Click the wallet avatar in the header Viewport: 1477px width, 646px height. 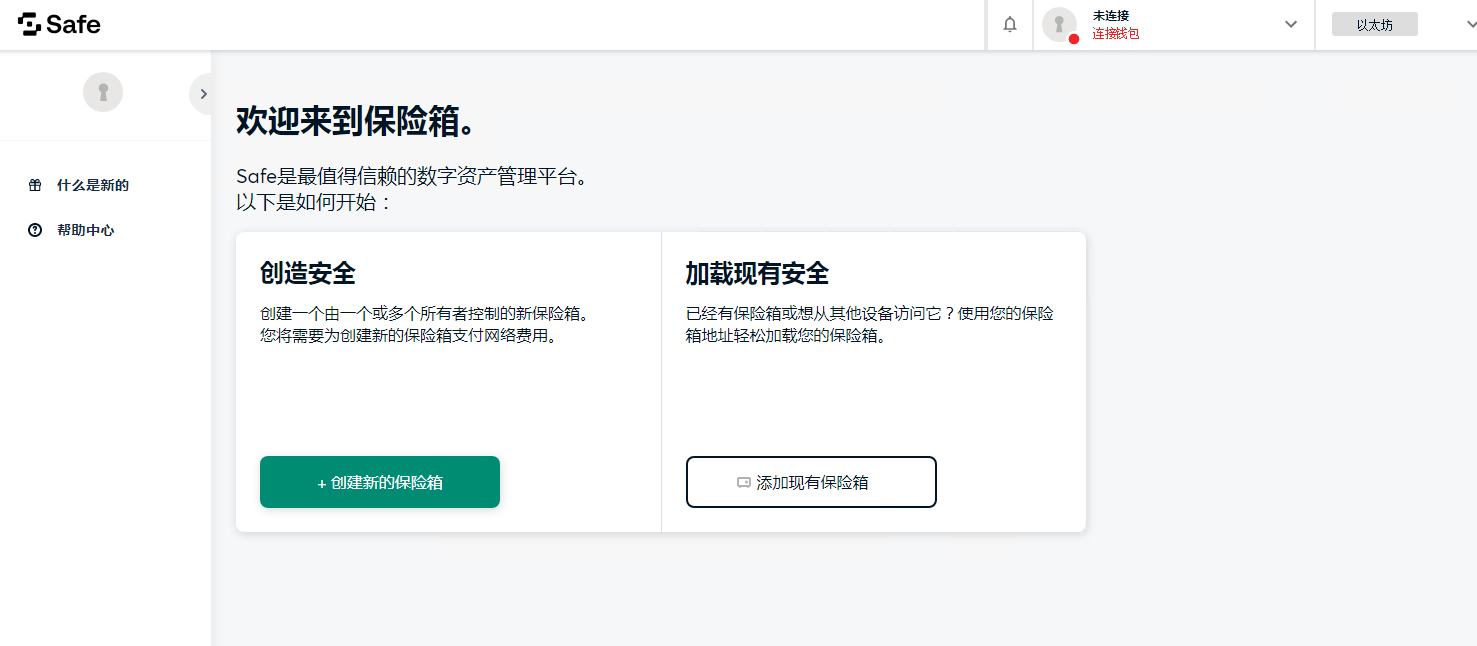pos(1059,25)
